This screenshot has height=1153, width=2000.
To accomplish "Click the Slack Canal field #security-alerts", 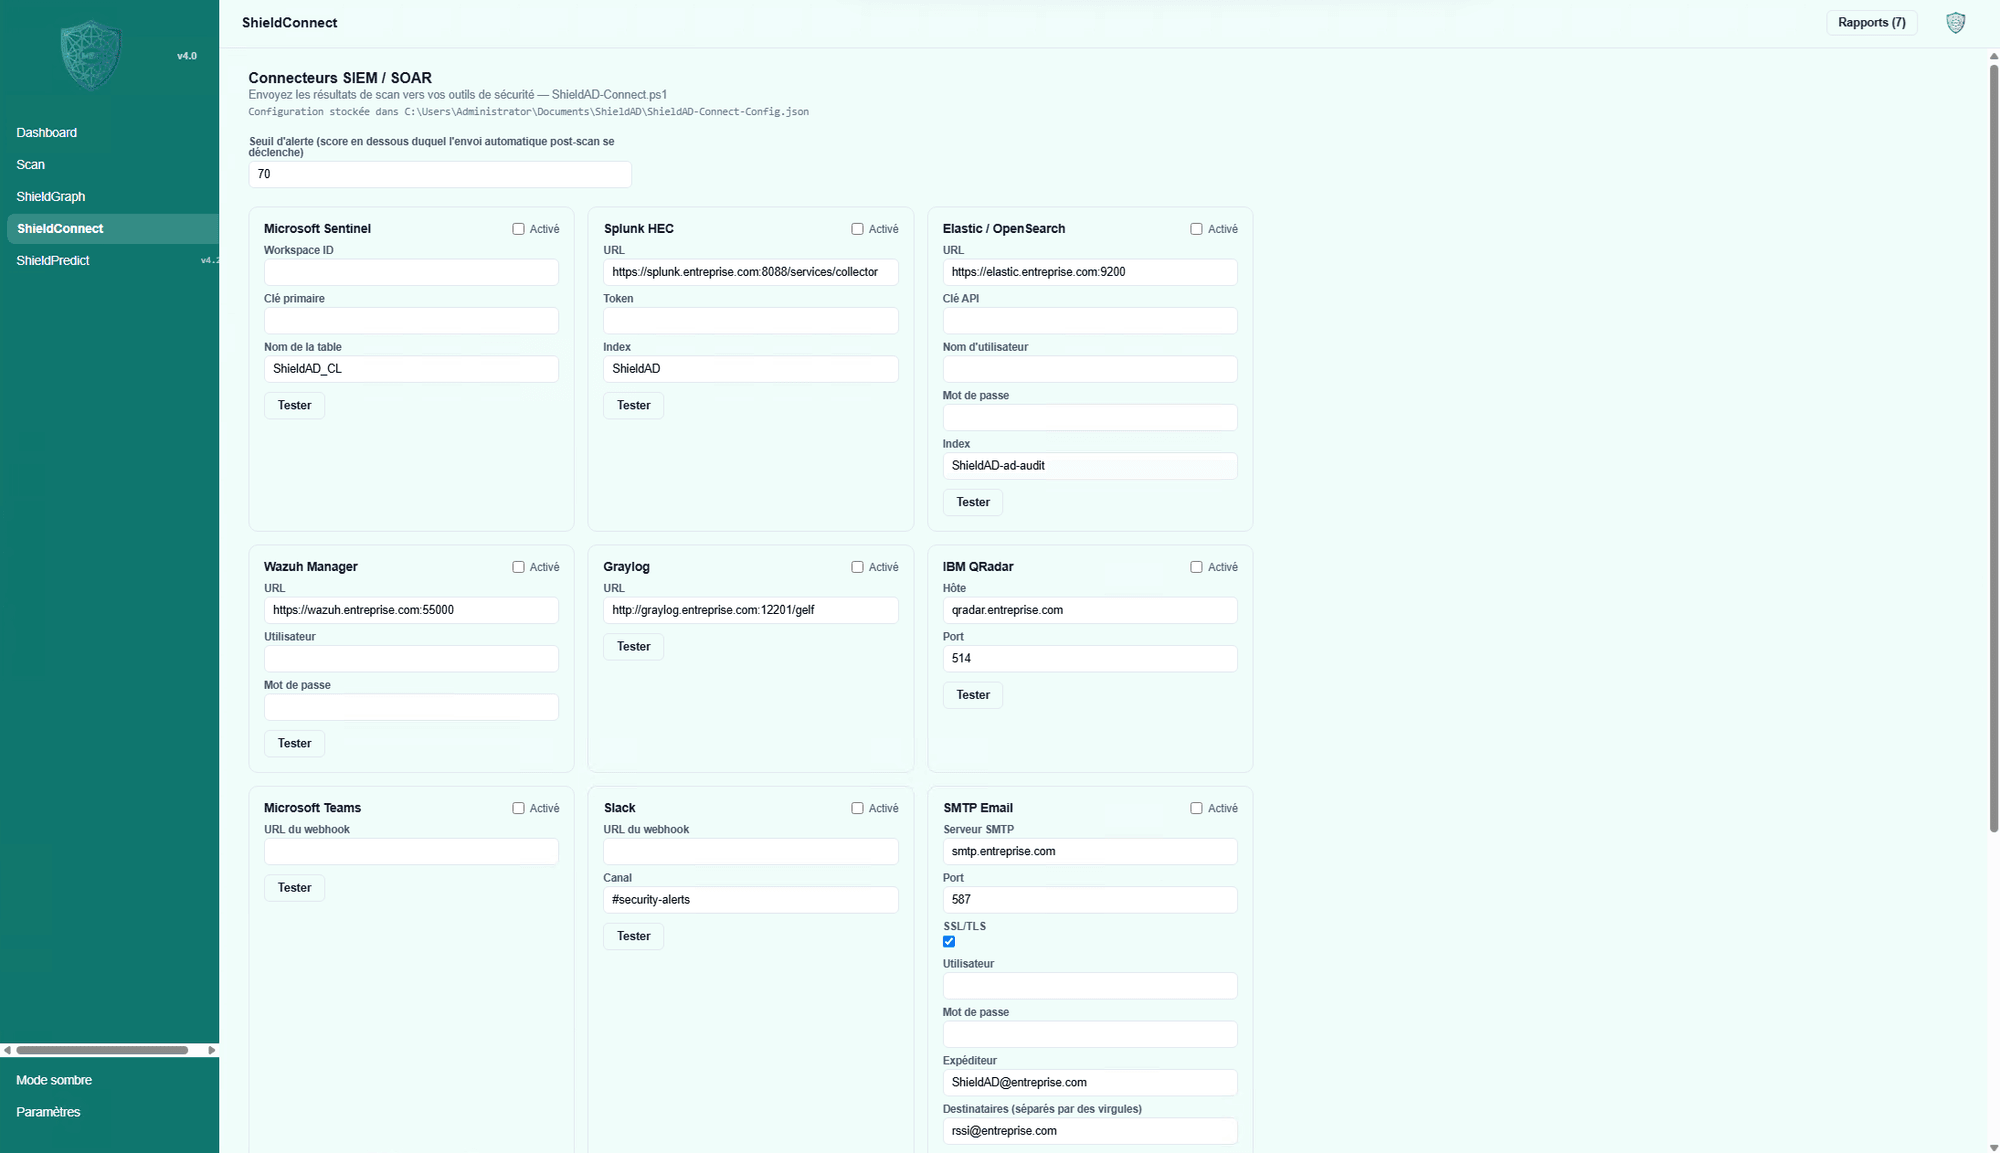I will (x=750, y=900).
